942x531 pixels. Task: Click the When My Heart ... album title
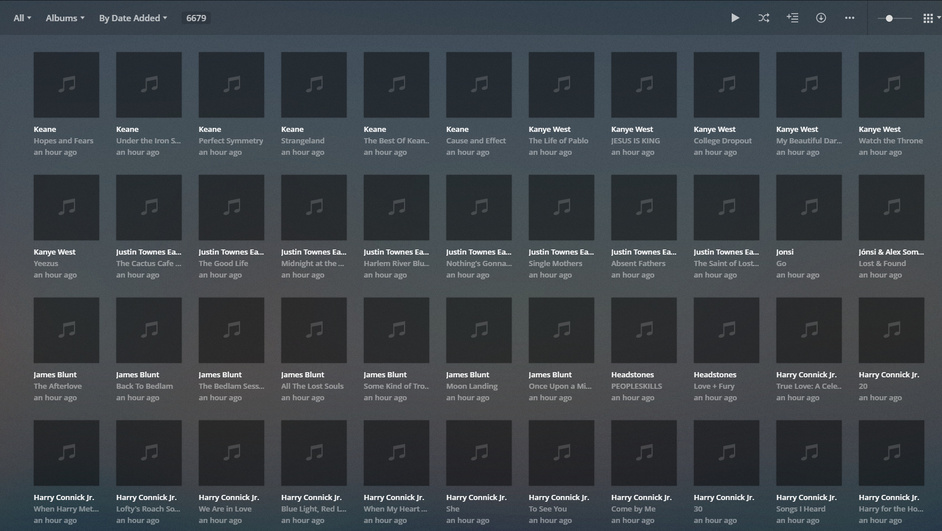click(395, 508)
